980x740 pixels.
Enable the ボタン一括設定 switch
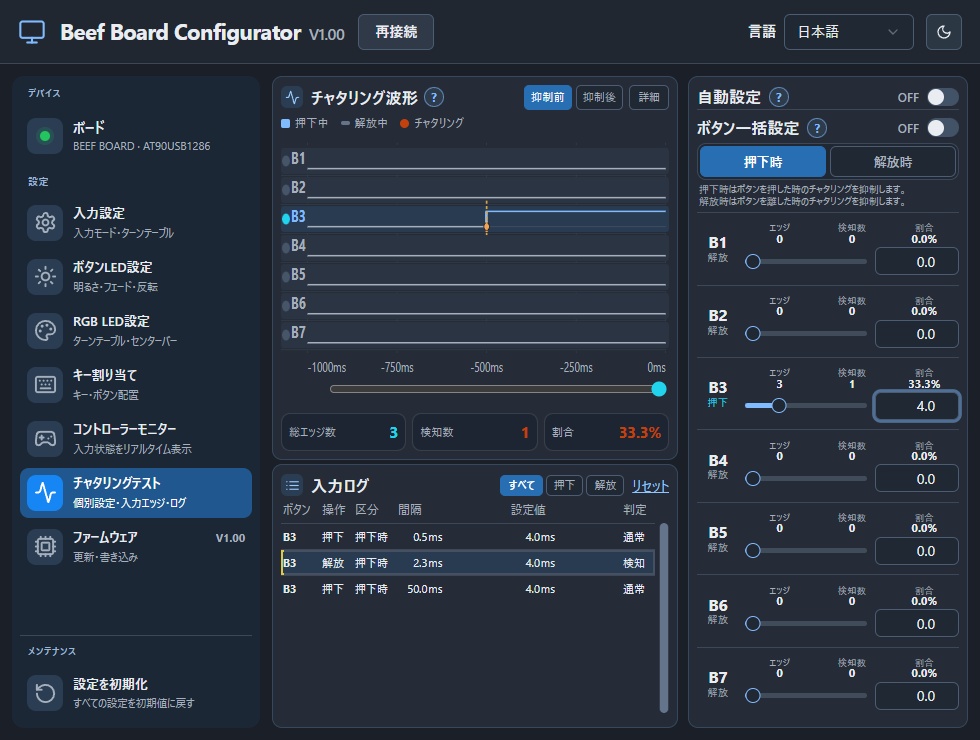click(x=942, y=128)
